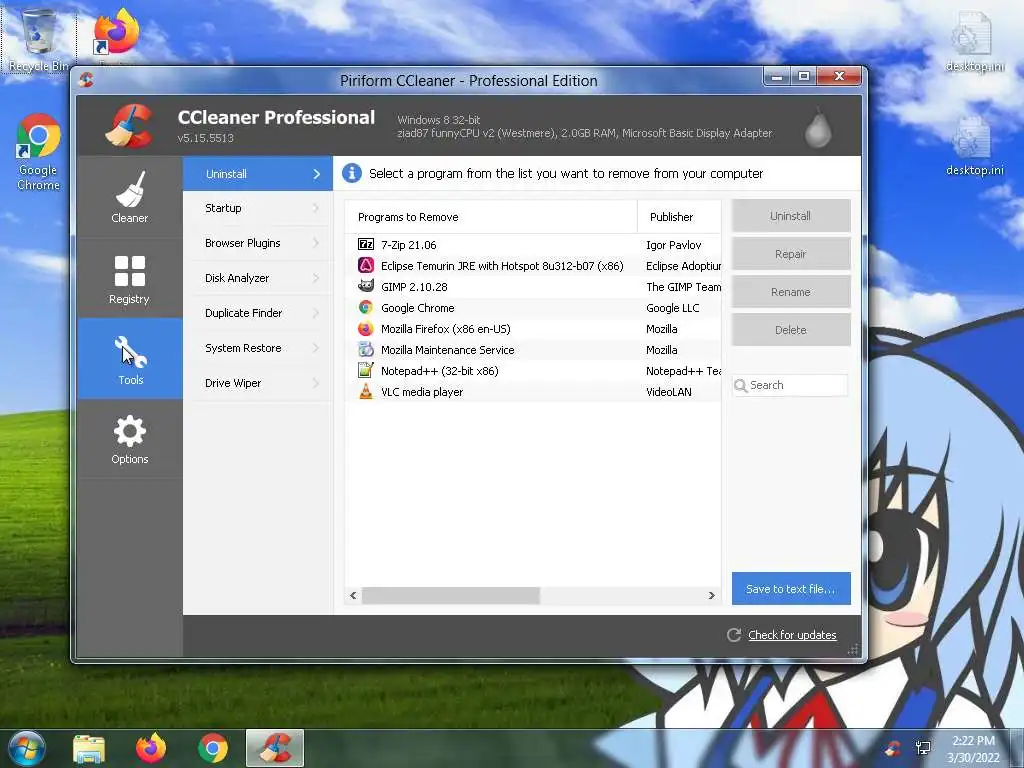Image resolution: width=1024 pixels, height=768 pixels.
Task: Click the network tray icon
Action: point(923,748)
